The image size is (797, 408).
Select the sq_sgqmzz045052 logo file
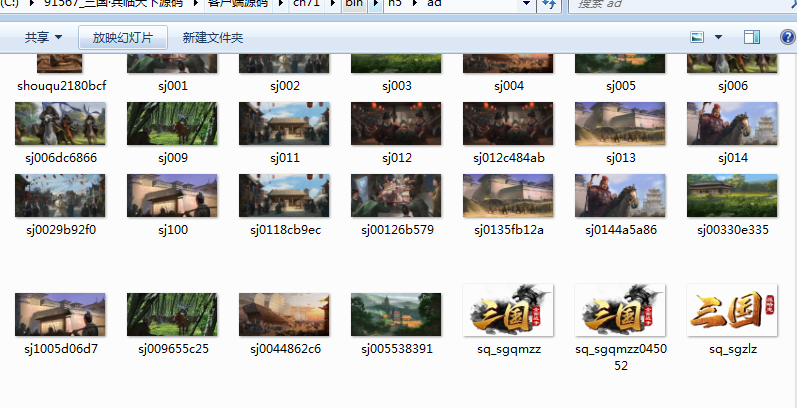coord(620,314)
